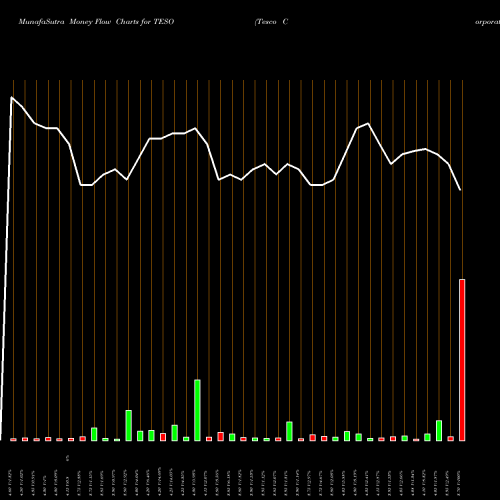Viewport: 500px width, 500px height.
Task: Click the 'MunafaSutra Money Flow Charts for TESO' title
Action: pyautogui.click(x=96, y=22)
